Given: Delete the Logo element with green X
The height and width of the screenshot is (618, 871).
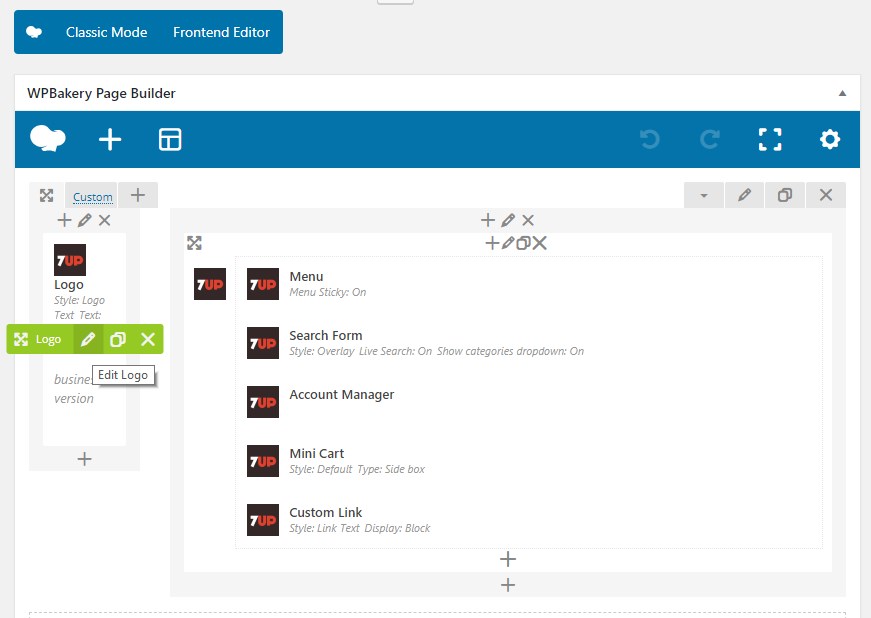Looking at the screenshot, I should [148, 340].
